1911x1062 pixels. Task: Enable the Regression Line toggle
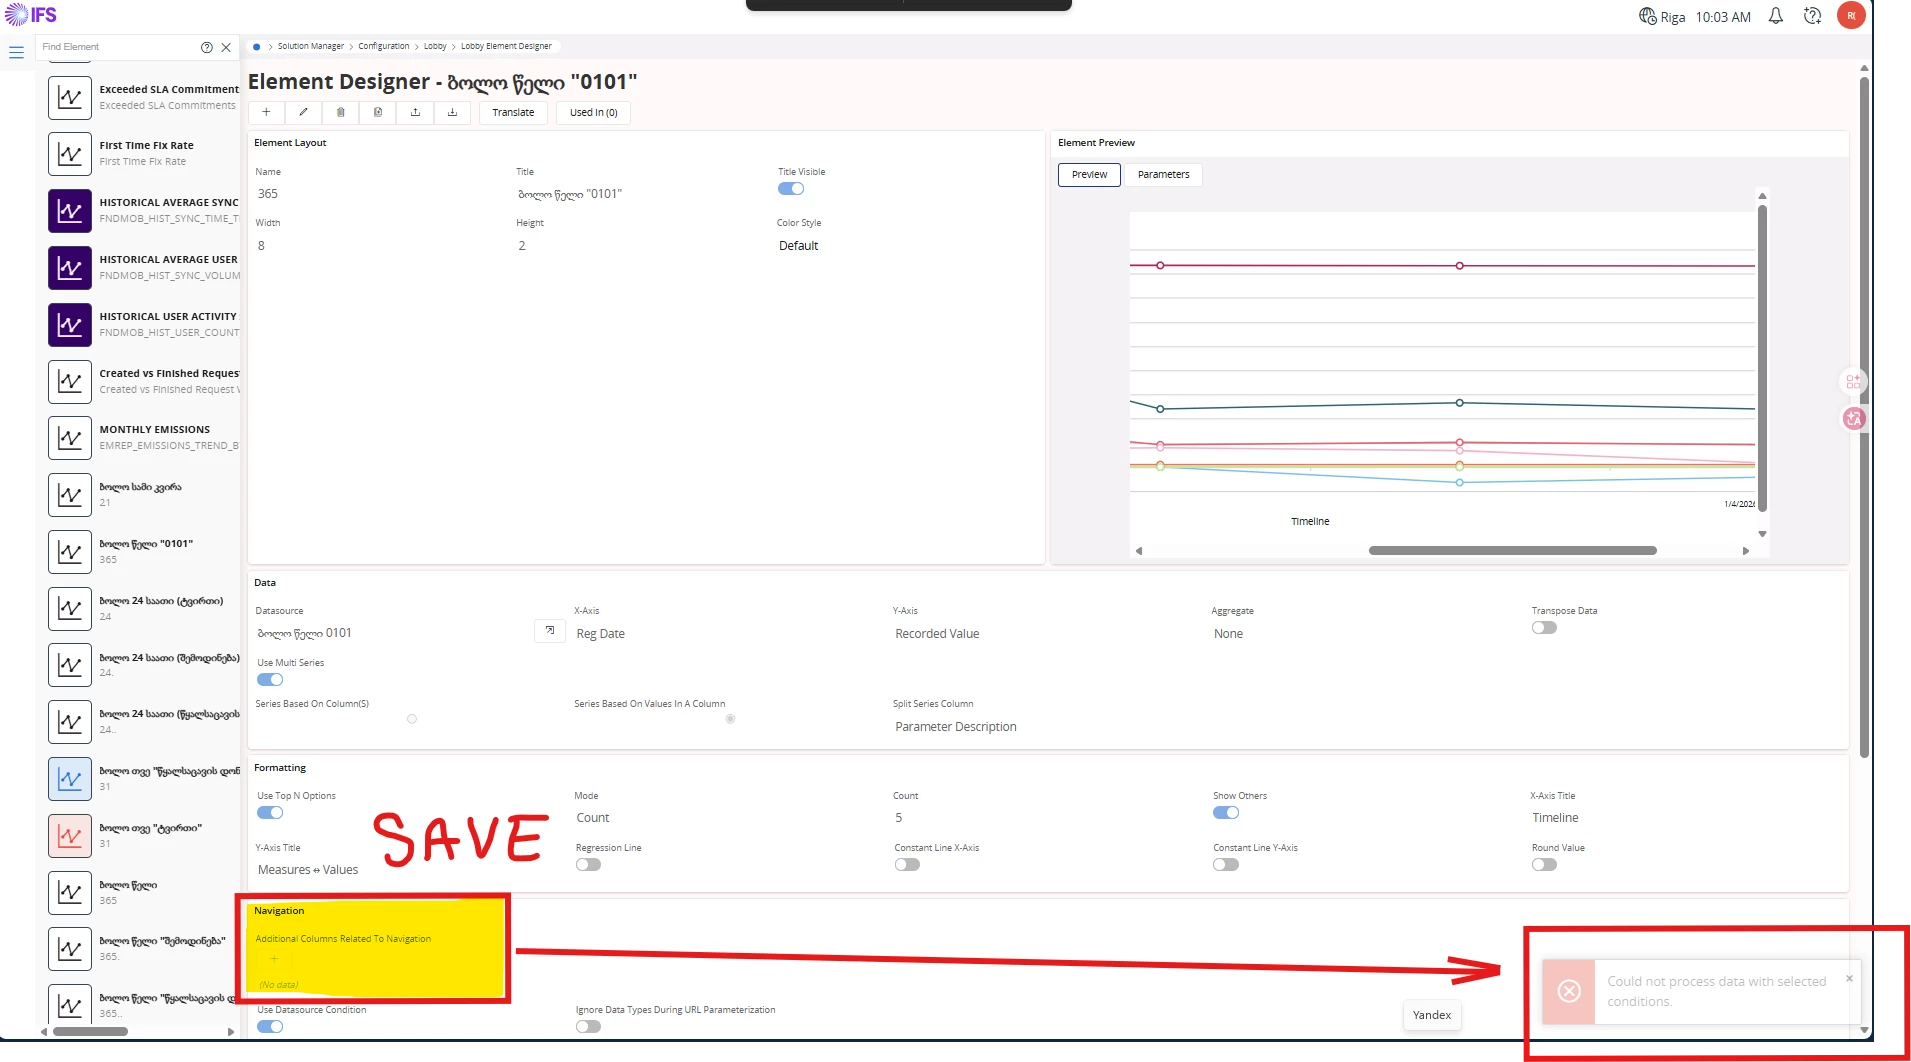pyautogui.click(x=588, y=865)
